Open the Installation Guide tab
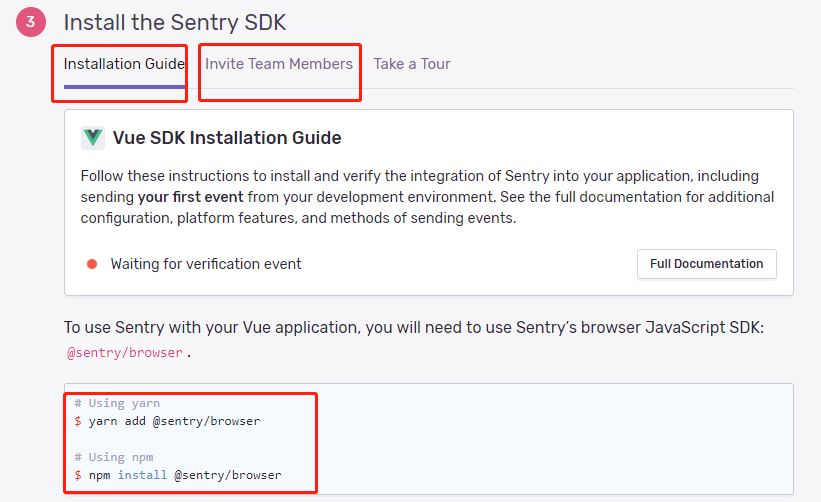 coord(124,64)
